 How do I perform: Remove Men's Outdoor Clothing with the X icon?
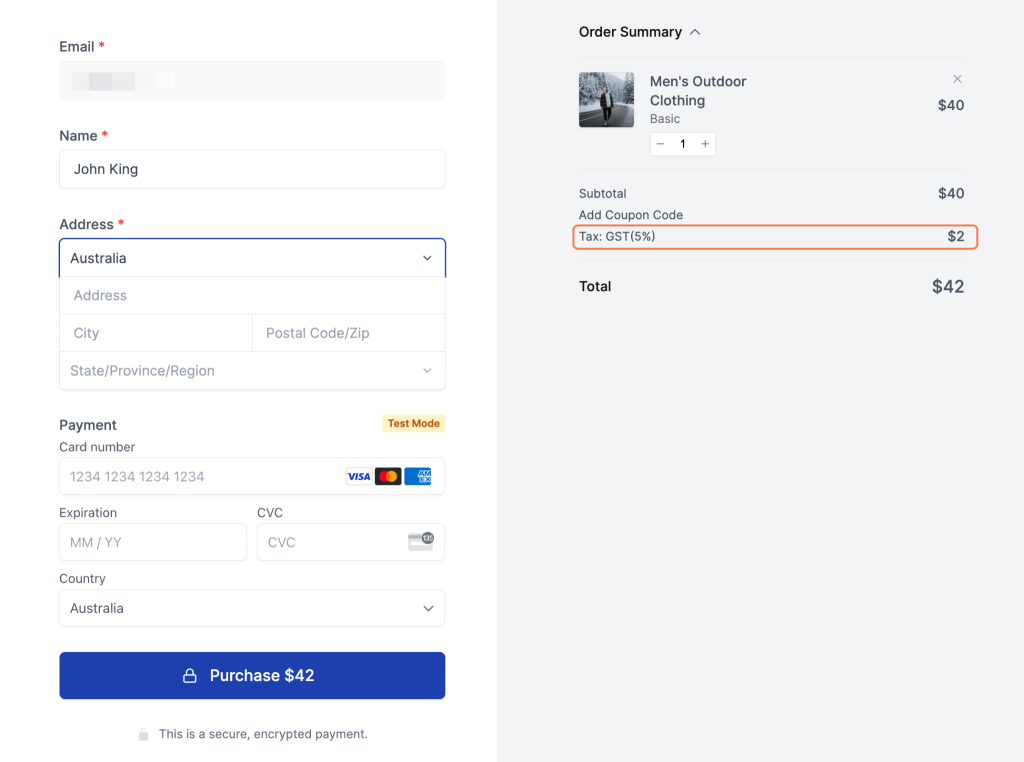pyautogui.click(x=957, y=78)
